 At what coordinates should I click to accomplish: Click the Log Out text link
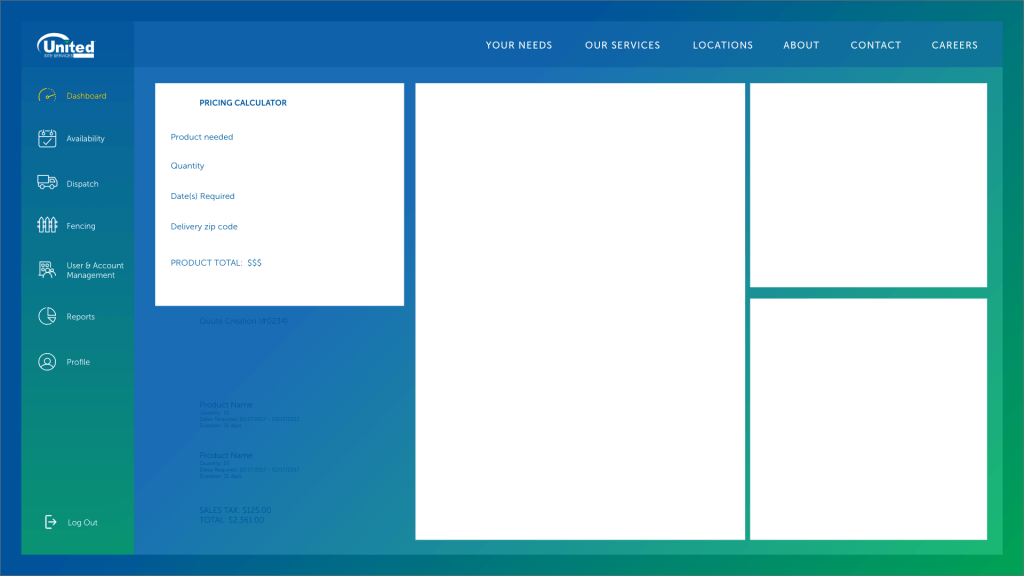[83, 523]
